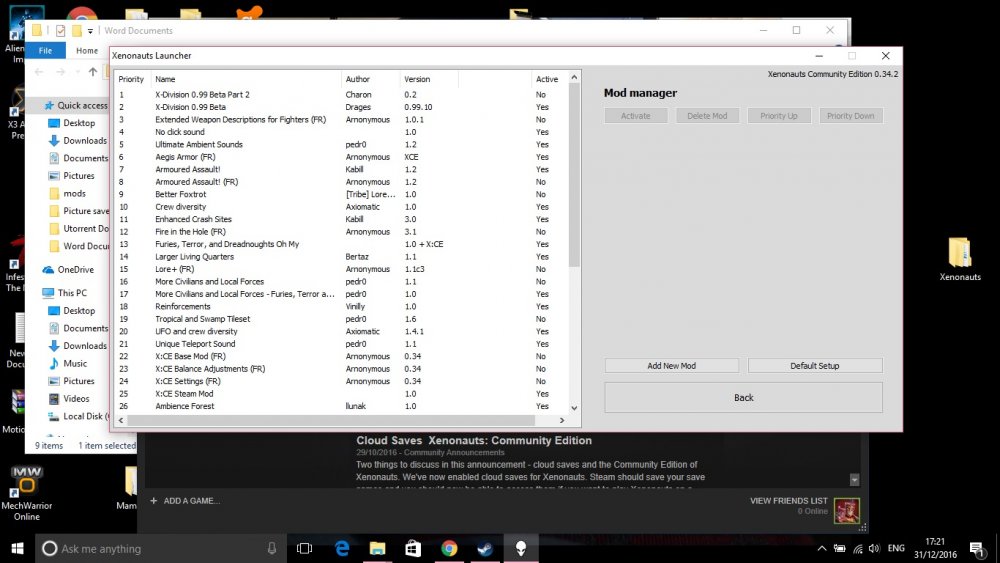Select Unique Teleport Sound mod

pyautogui.click(x=341, y=344)
